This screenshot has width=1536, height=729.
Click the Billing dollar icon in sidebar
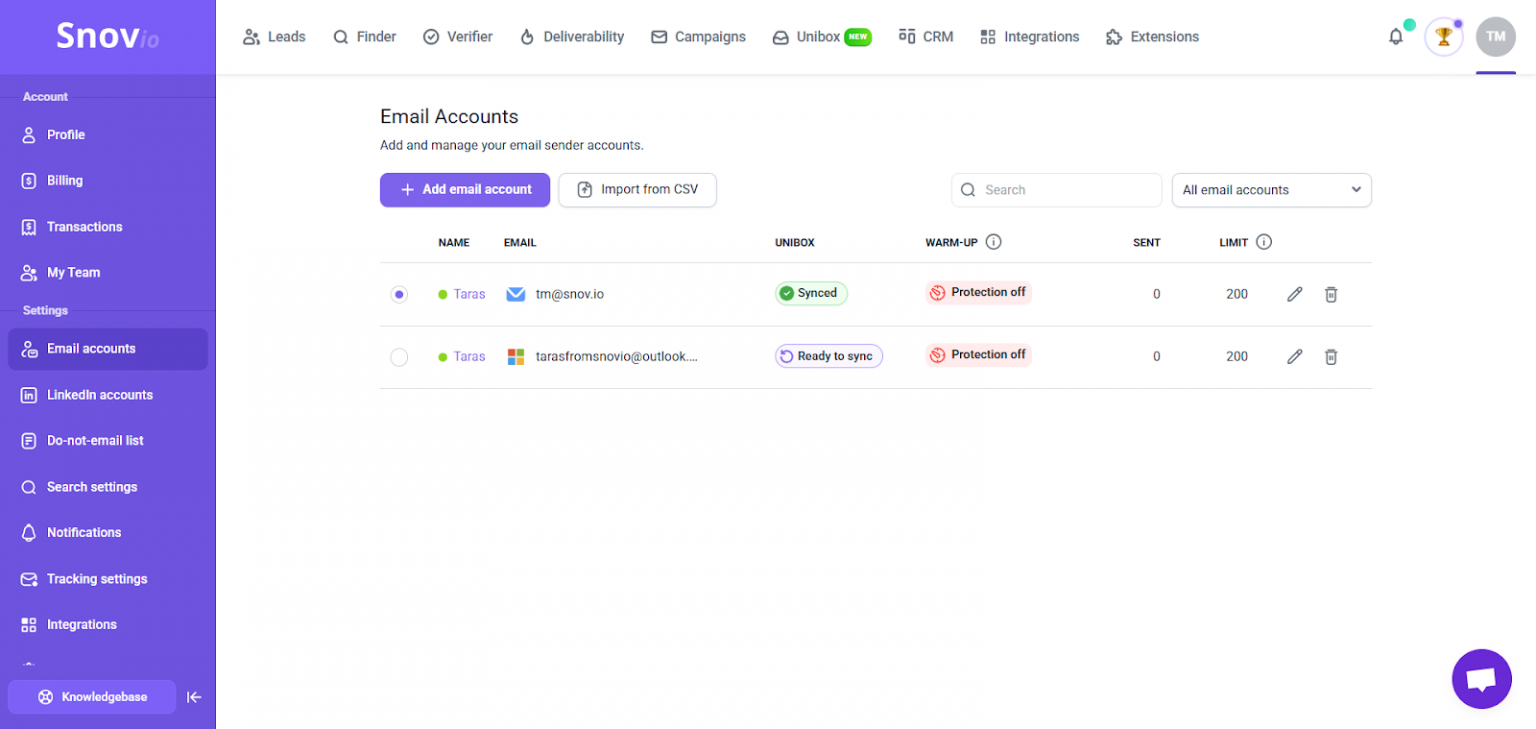click(x=29, y=181)
